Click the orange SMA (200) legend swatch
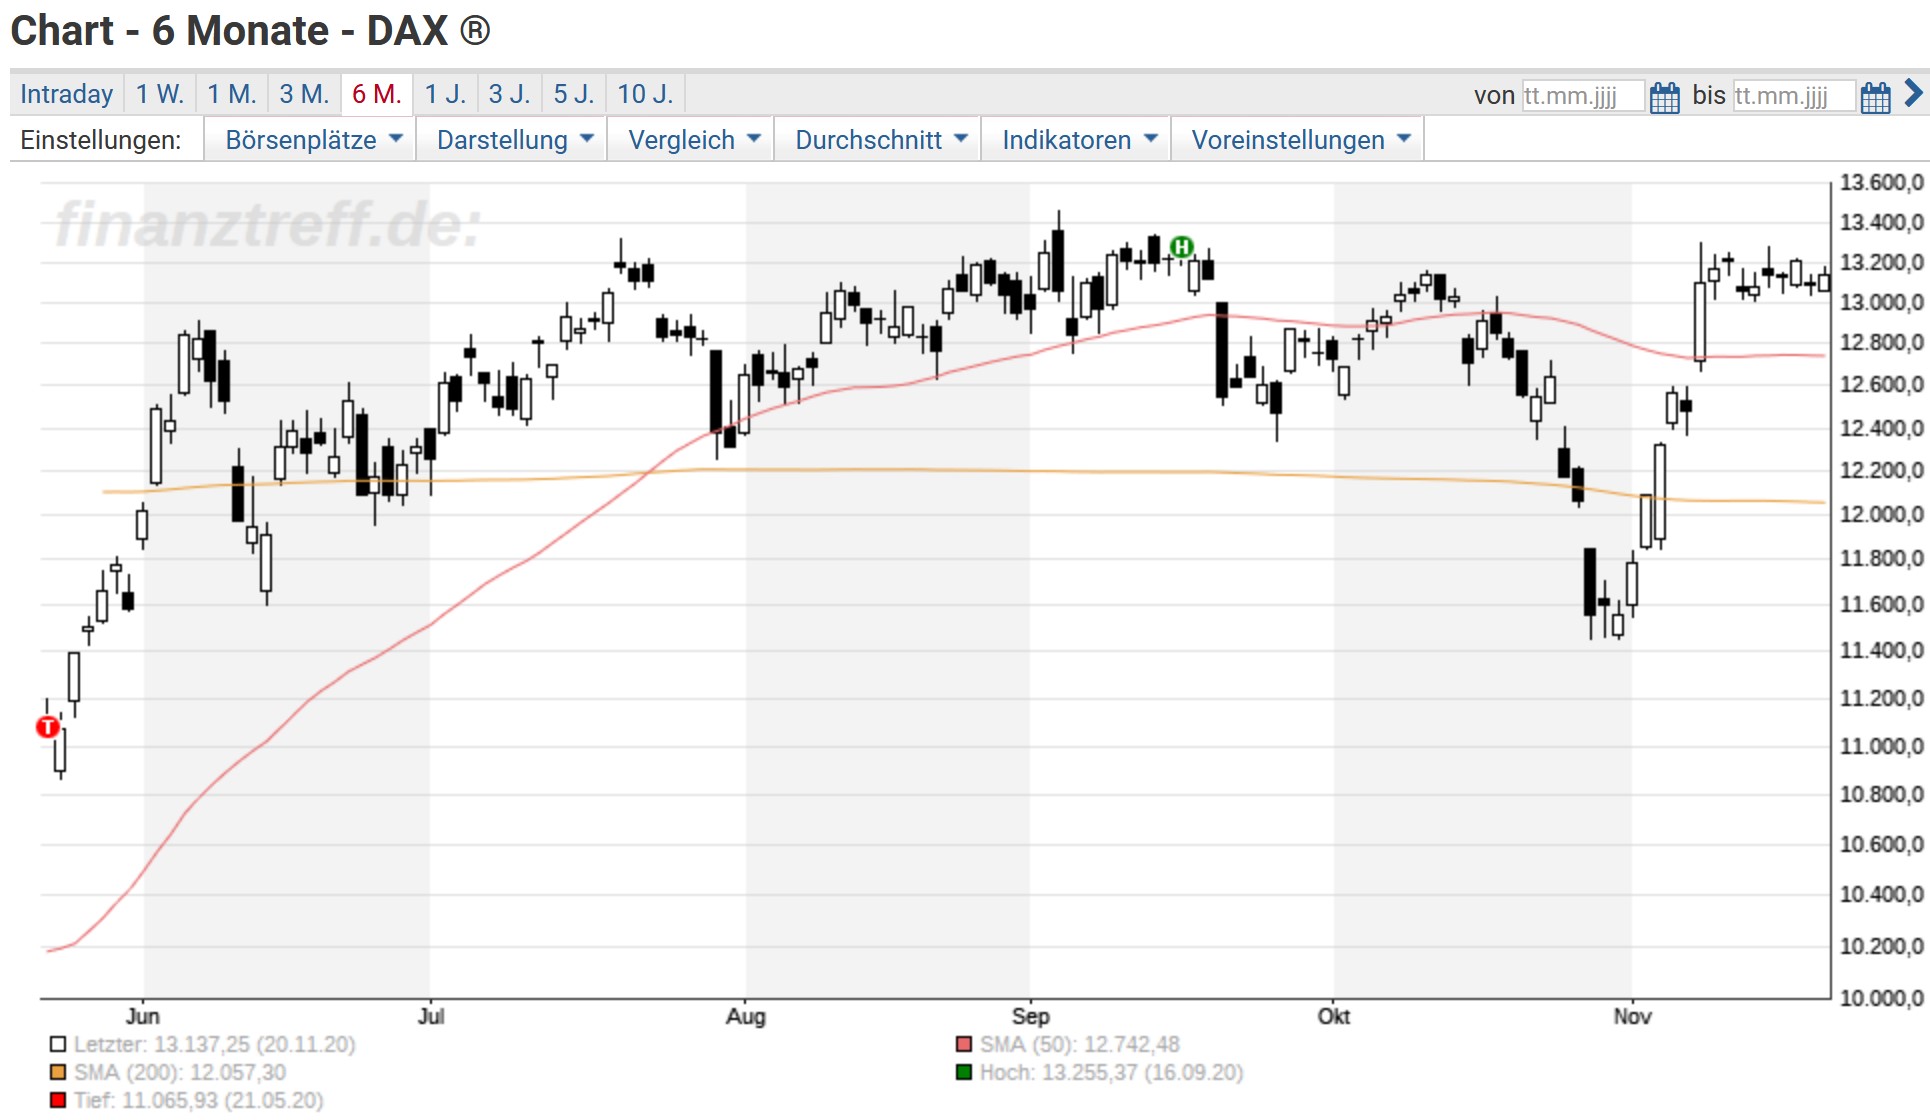 (x=58, y=1073)
